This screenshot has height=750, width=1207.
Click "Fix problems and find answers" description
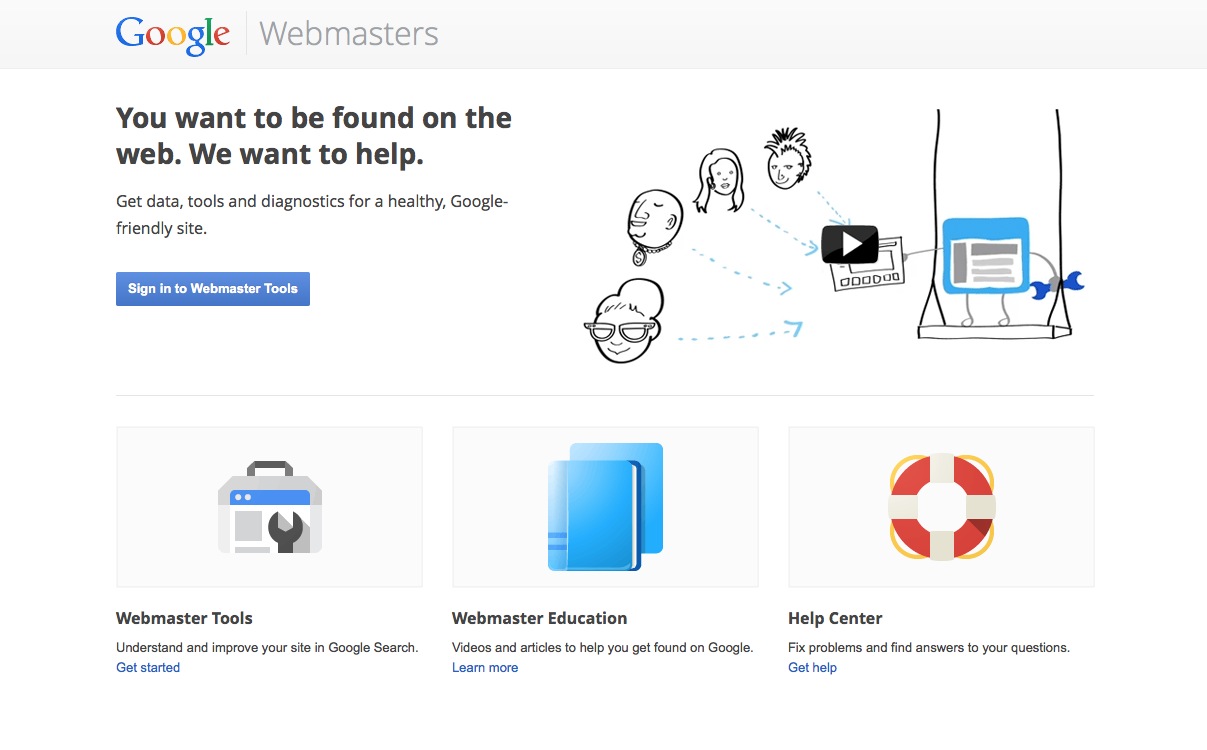coord(929,647)
